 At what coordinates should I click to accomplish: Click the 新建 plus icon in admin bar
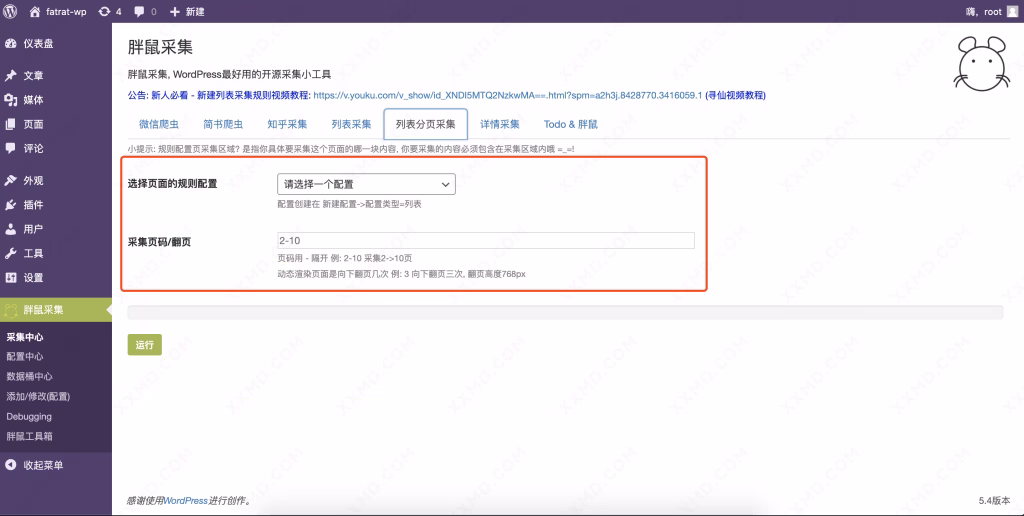coord(175,11)
